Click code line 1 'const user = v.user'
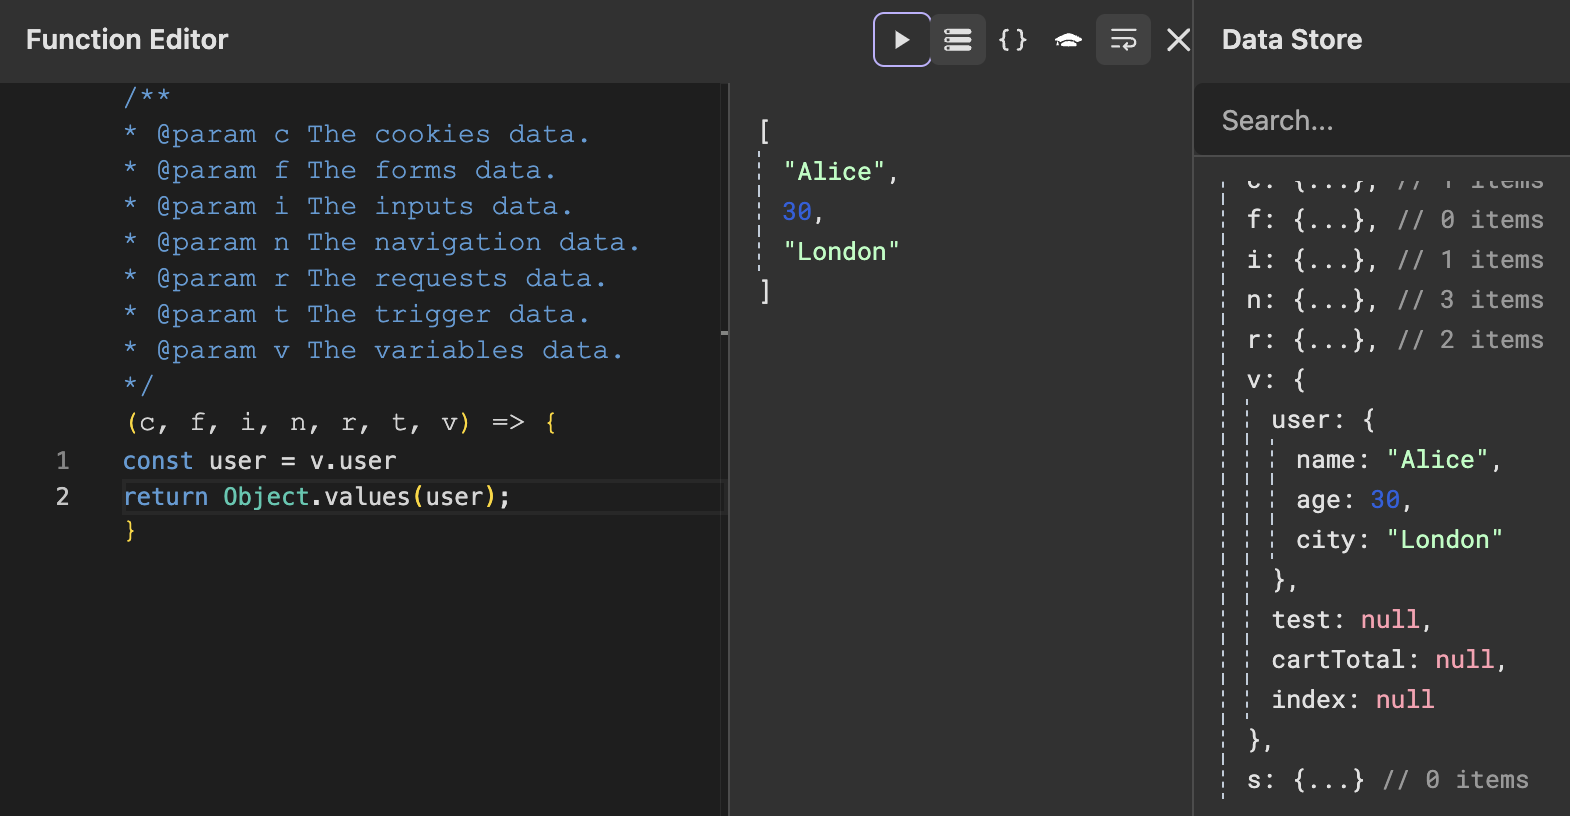This screenshot has height=816, width=1570. (259, 461)
